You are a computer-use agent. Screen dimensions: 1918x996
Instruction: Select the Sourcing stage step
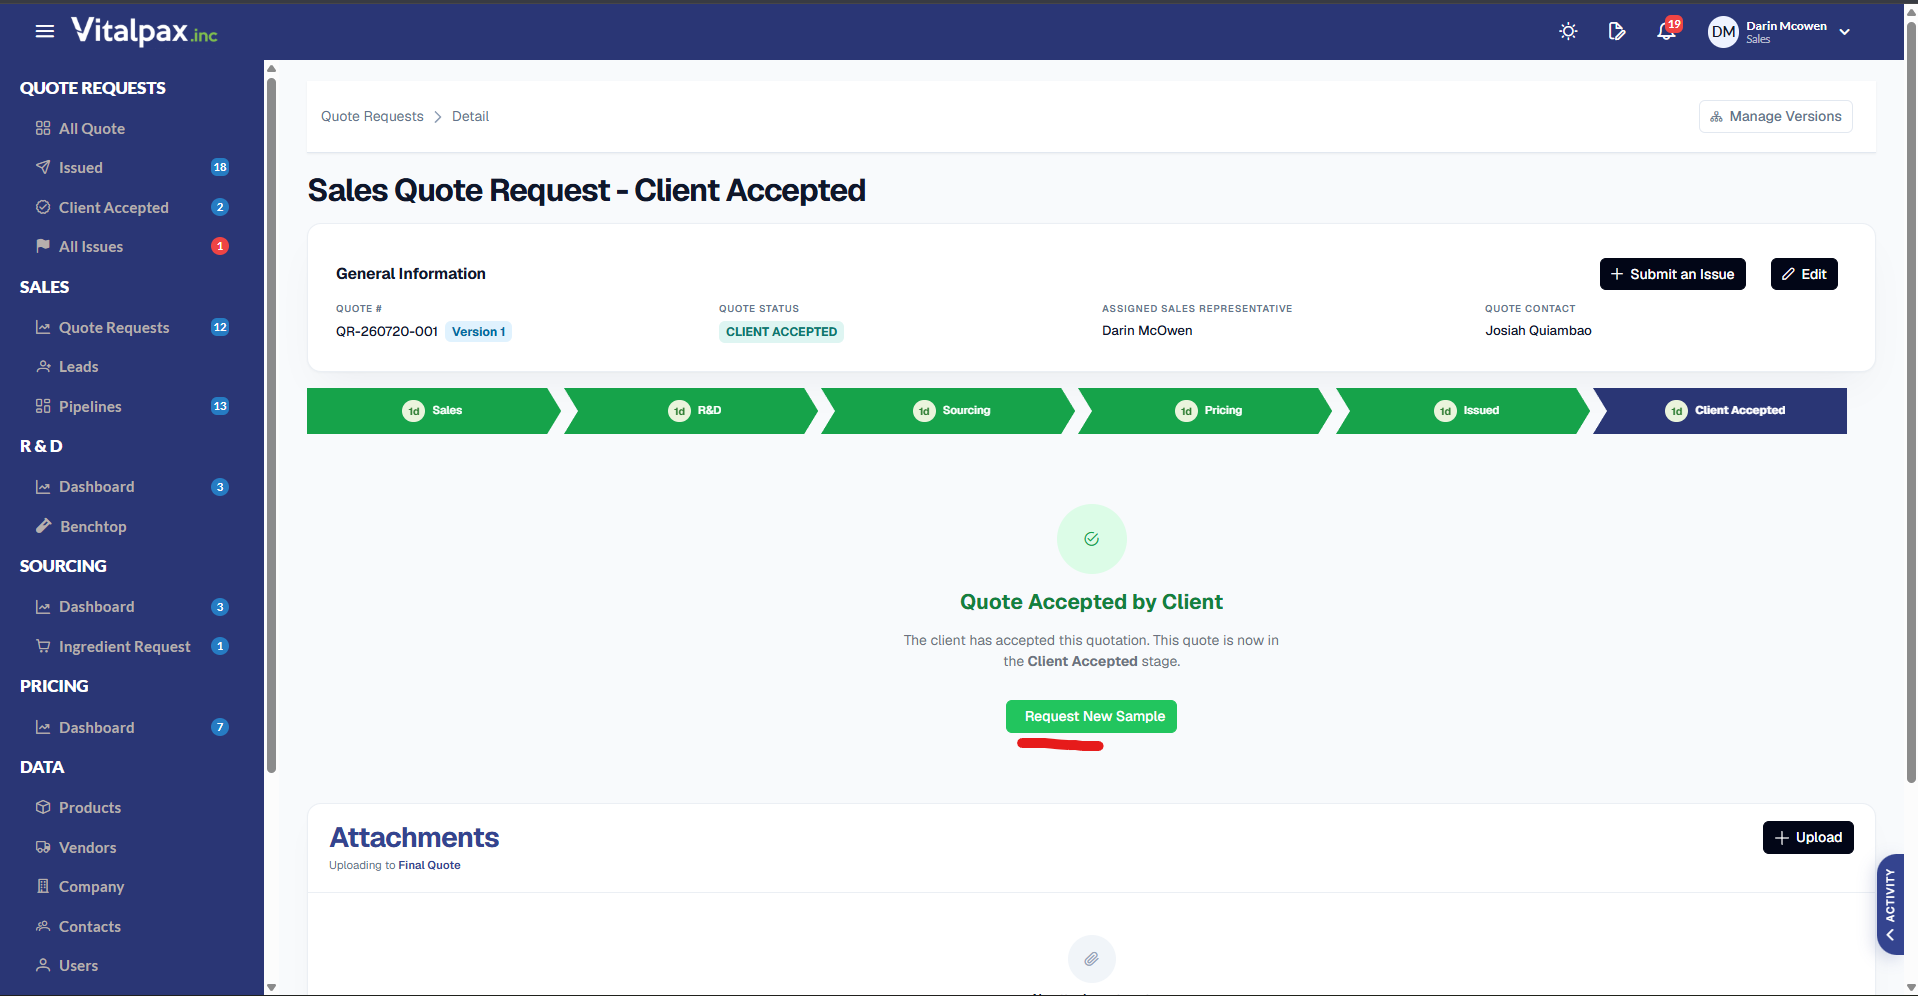tap(949, 411)
